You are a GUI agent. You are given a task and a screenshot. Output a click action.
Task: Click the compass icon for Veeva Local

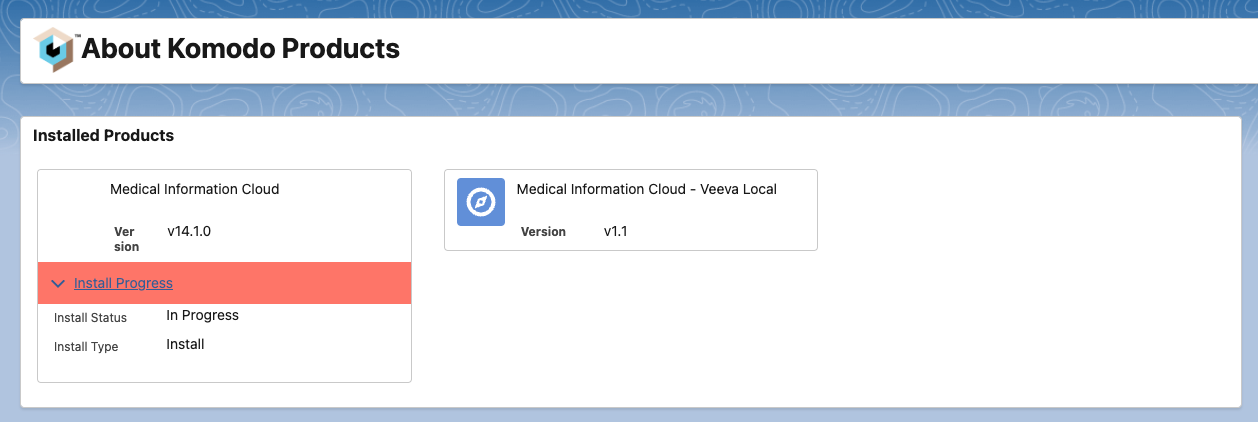click(481, 202)
